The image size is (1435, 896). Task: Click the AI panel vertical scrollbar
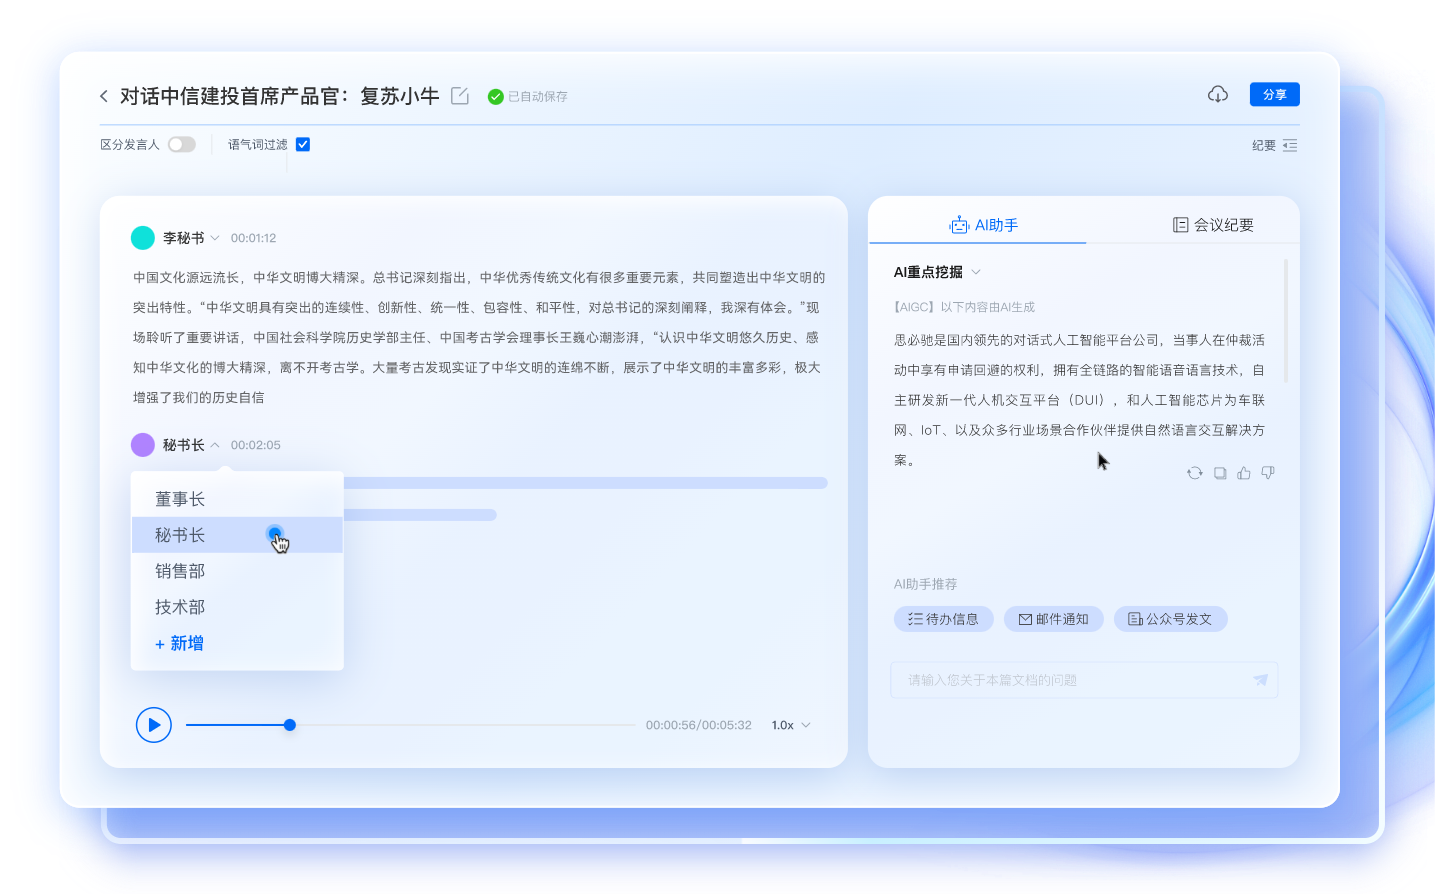coord(1285,320)
